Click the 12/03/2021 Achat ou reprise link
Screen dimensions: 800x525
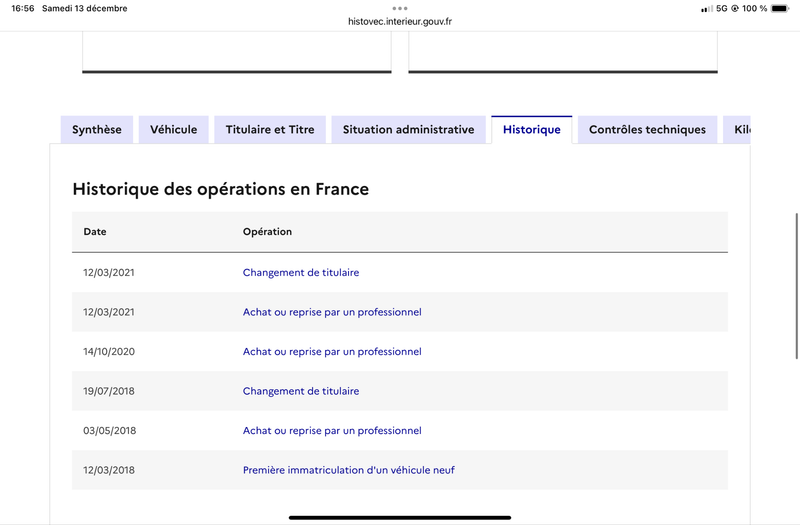(x=332, y=312)
